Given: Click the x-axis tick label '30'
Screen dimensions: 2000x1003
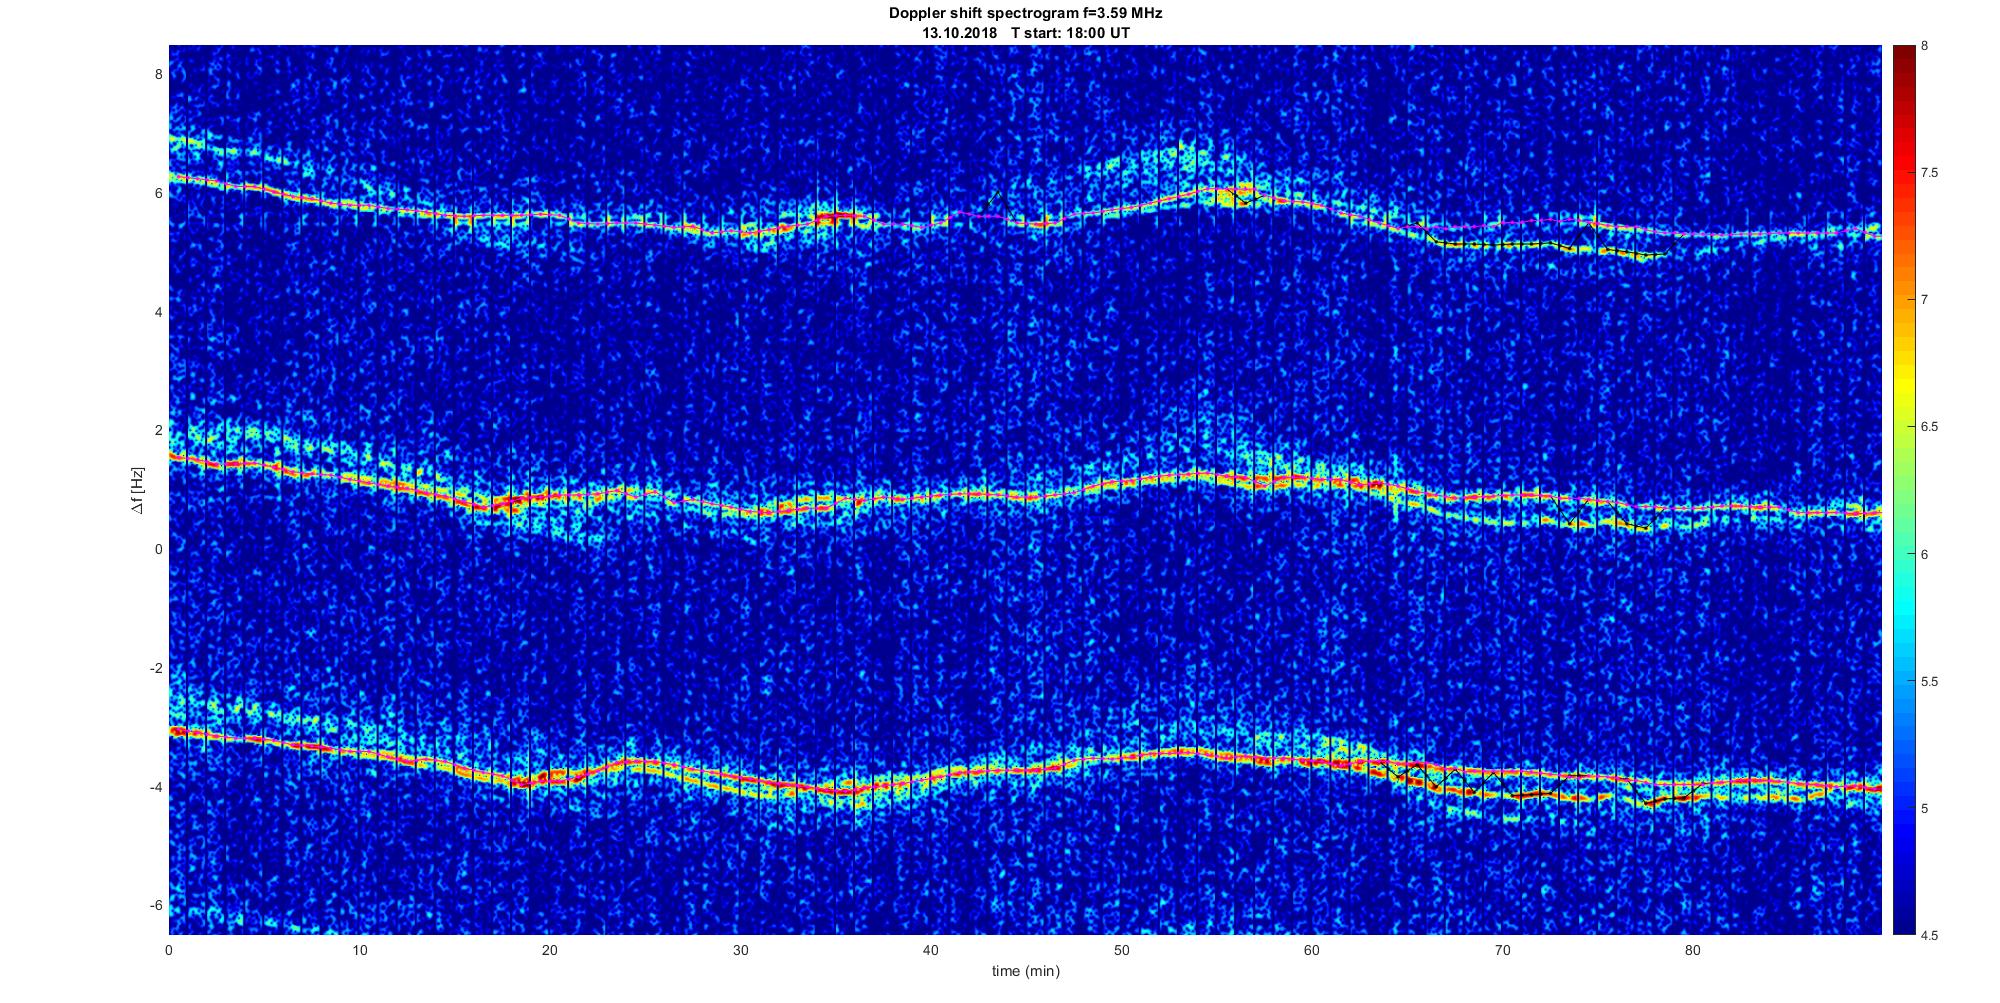Looking at the screenshot, I should point(740,950).
